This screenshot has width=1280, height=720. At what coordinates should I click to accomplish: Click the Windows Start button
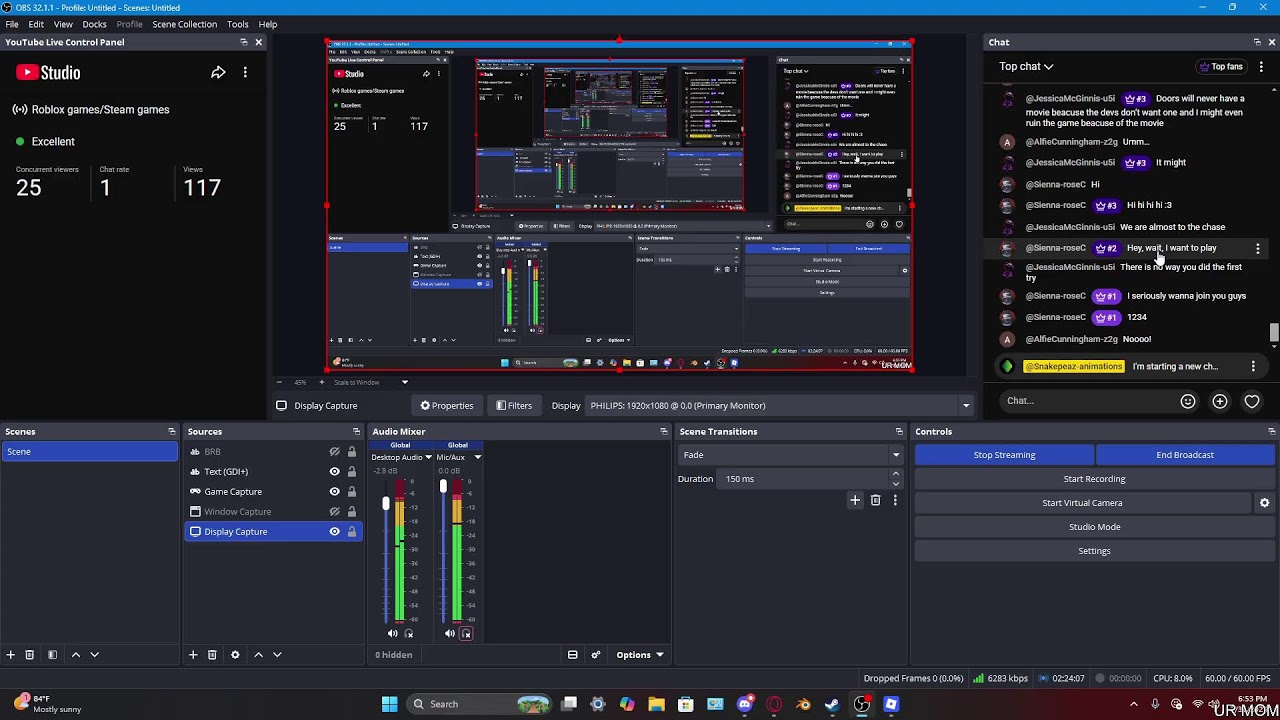pyautogui.click(x=390, y=704)
